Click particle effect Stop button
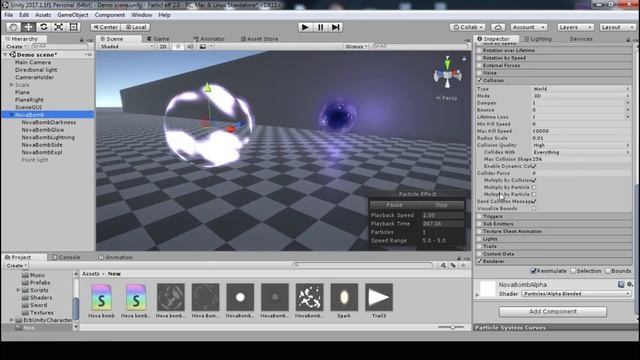This screenshot has width=640, height=360. click(441, 205)
